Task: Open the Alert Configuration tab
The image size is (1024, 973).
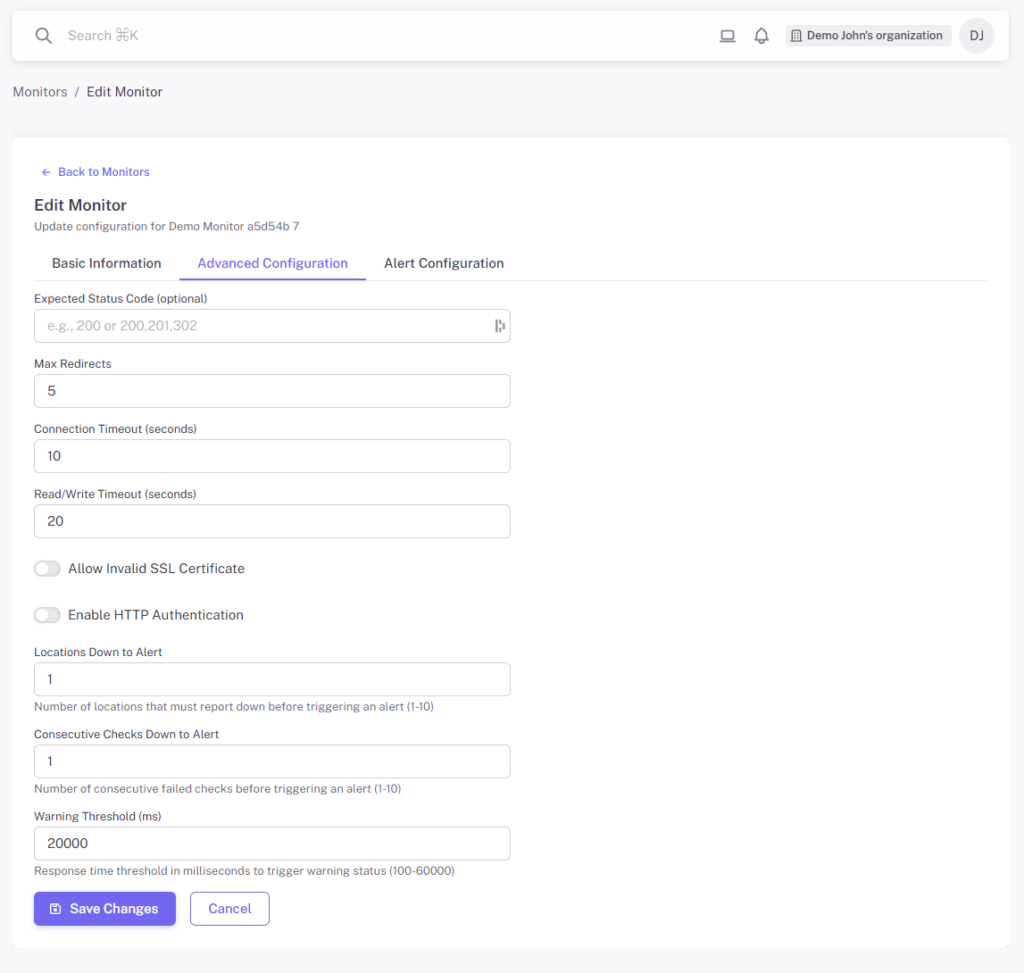Action: coord(443,263)
